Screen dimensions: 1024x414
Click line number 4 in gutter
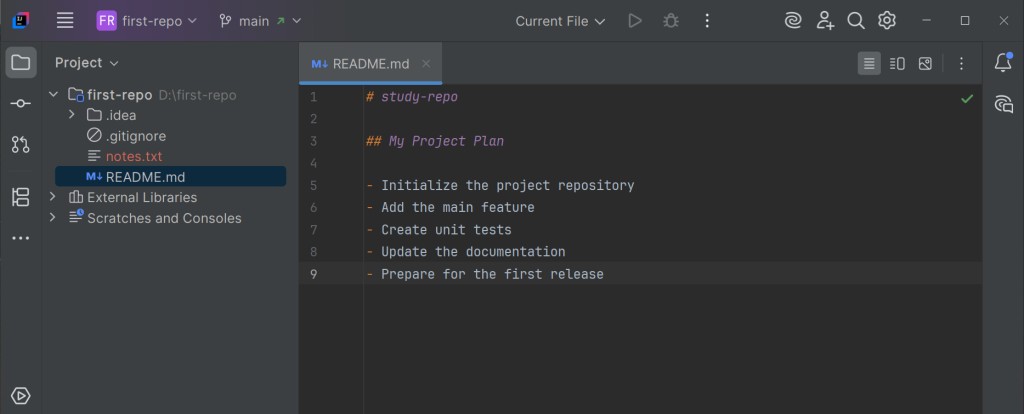[314, 163]
